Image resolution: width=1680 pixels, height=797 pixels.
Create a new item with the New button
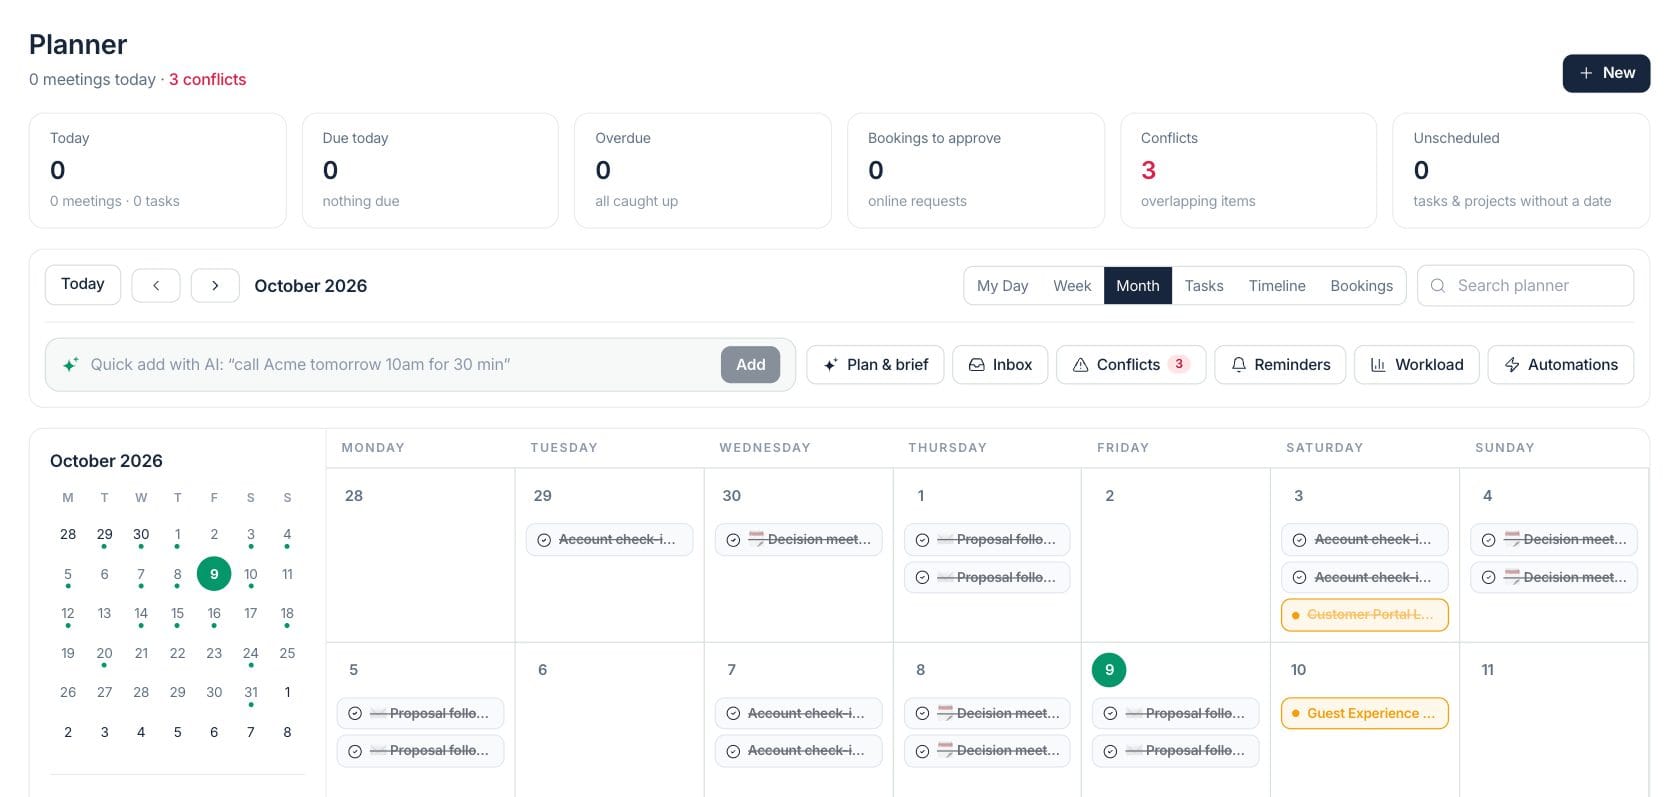[x=1606, y=73]
